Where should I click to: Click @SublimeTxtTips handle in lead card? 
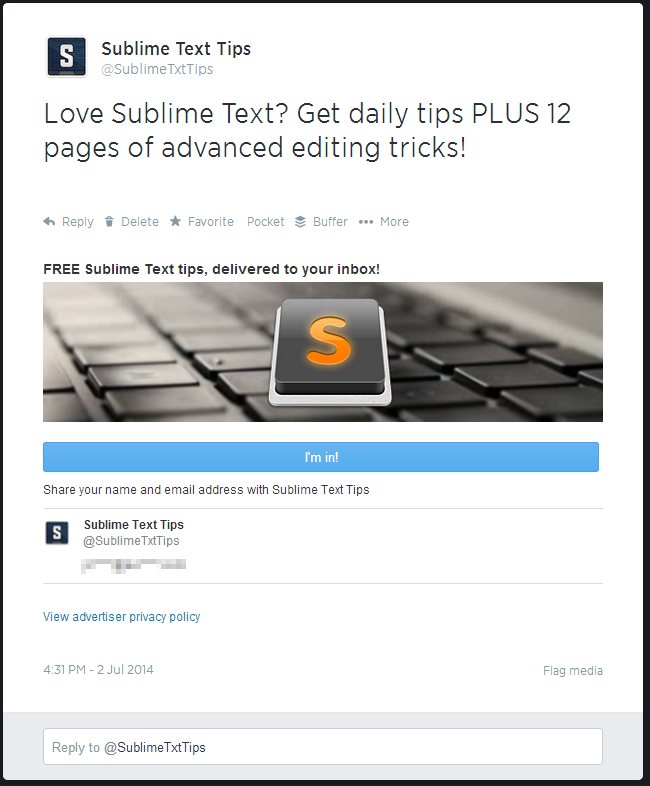[x=131, y=541]
